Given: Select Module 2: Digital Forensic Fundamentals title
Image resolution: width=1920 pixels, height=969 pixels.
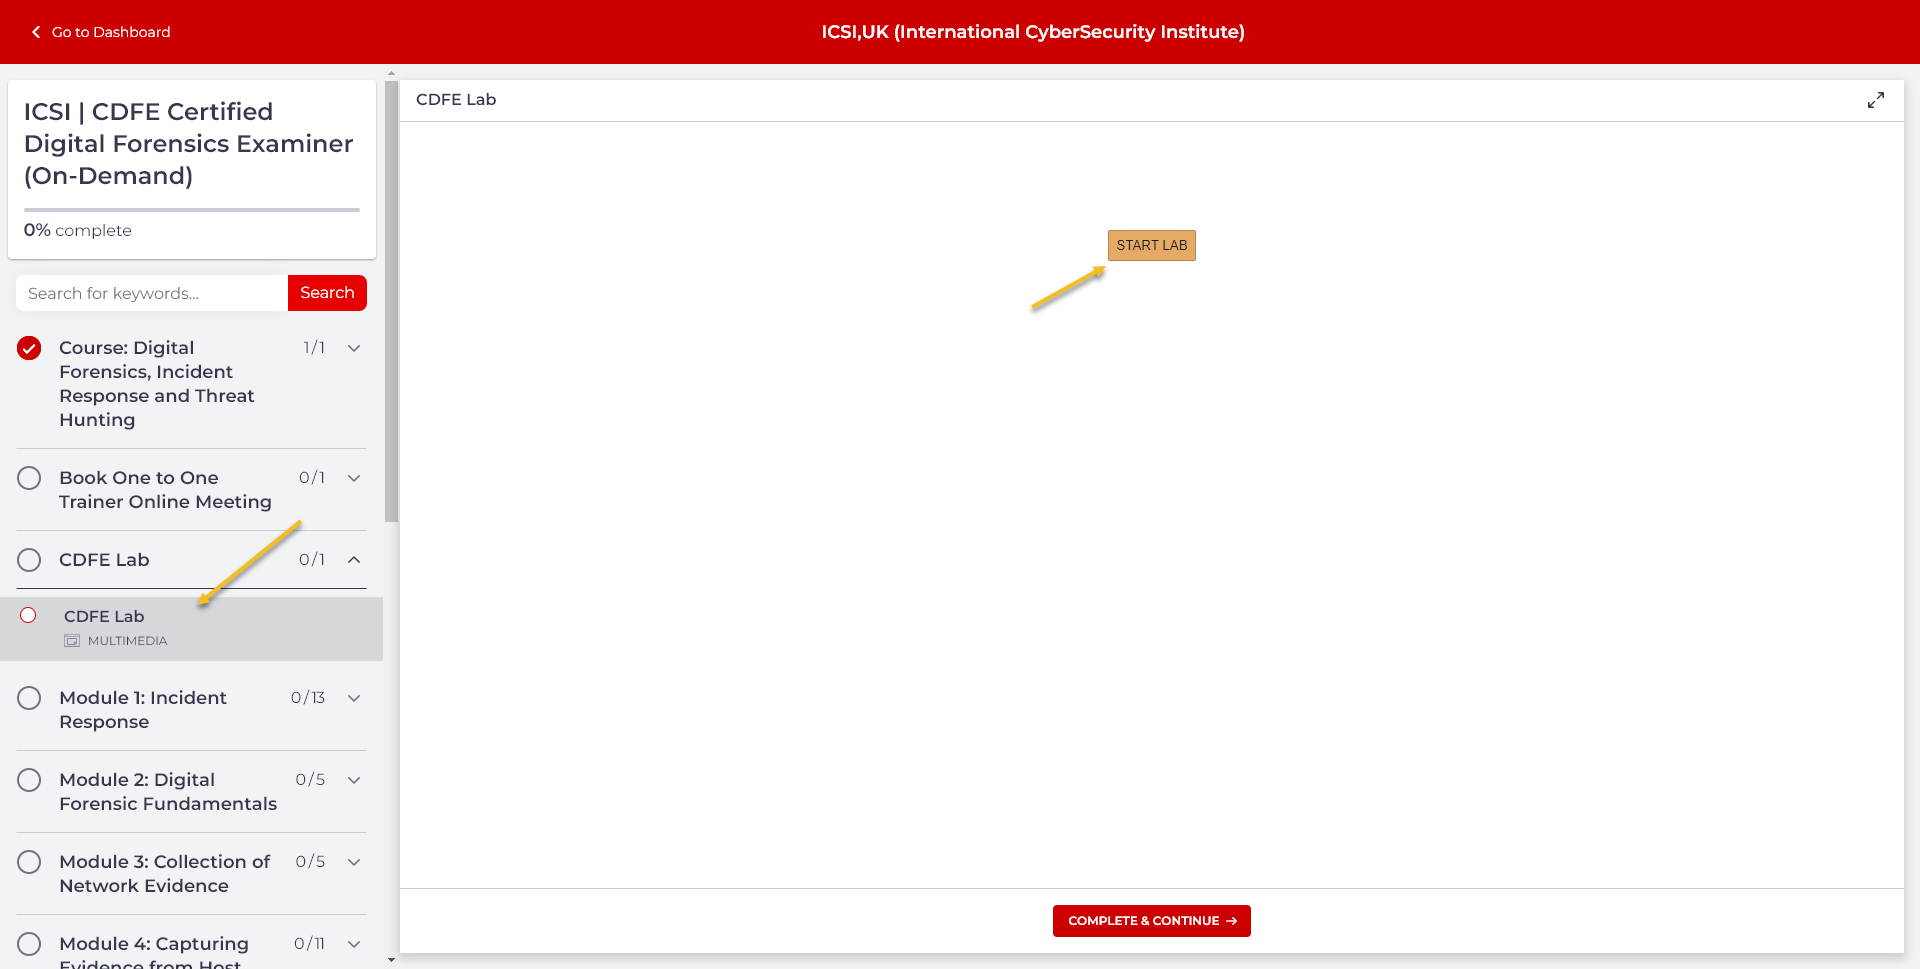Looking at the screenshot, I should click(x=168, y=792).
